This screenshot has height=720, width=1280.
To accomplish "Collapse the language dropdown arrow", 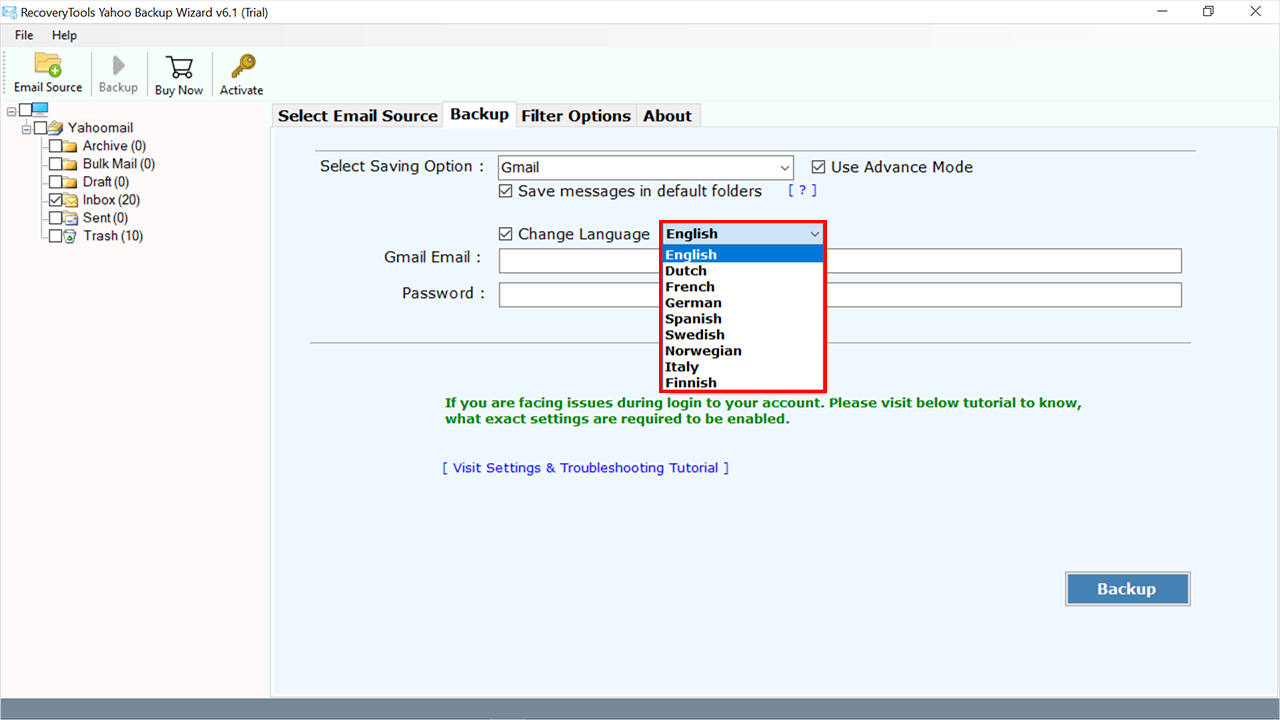I will [x=814, y=234].
